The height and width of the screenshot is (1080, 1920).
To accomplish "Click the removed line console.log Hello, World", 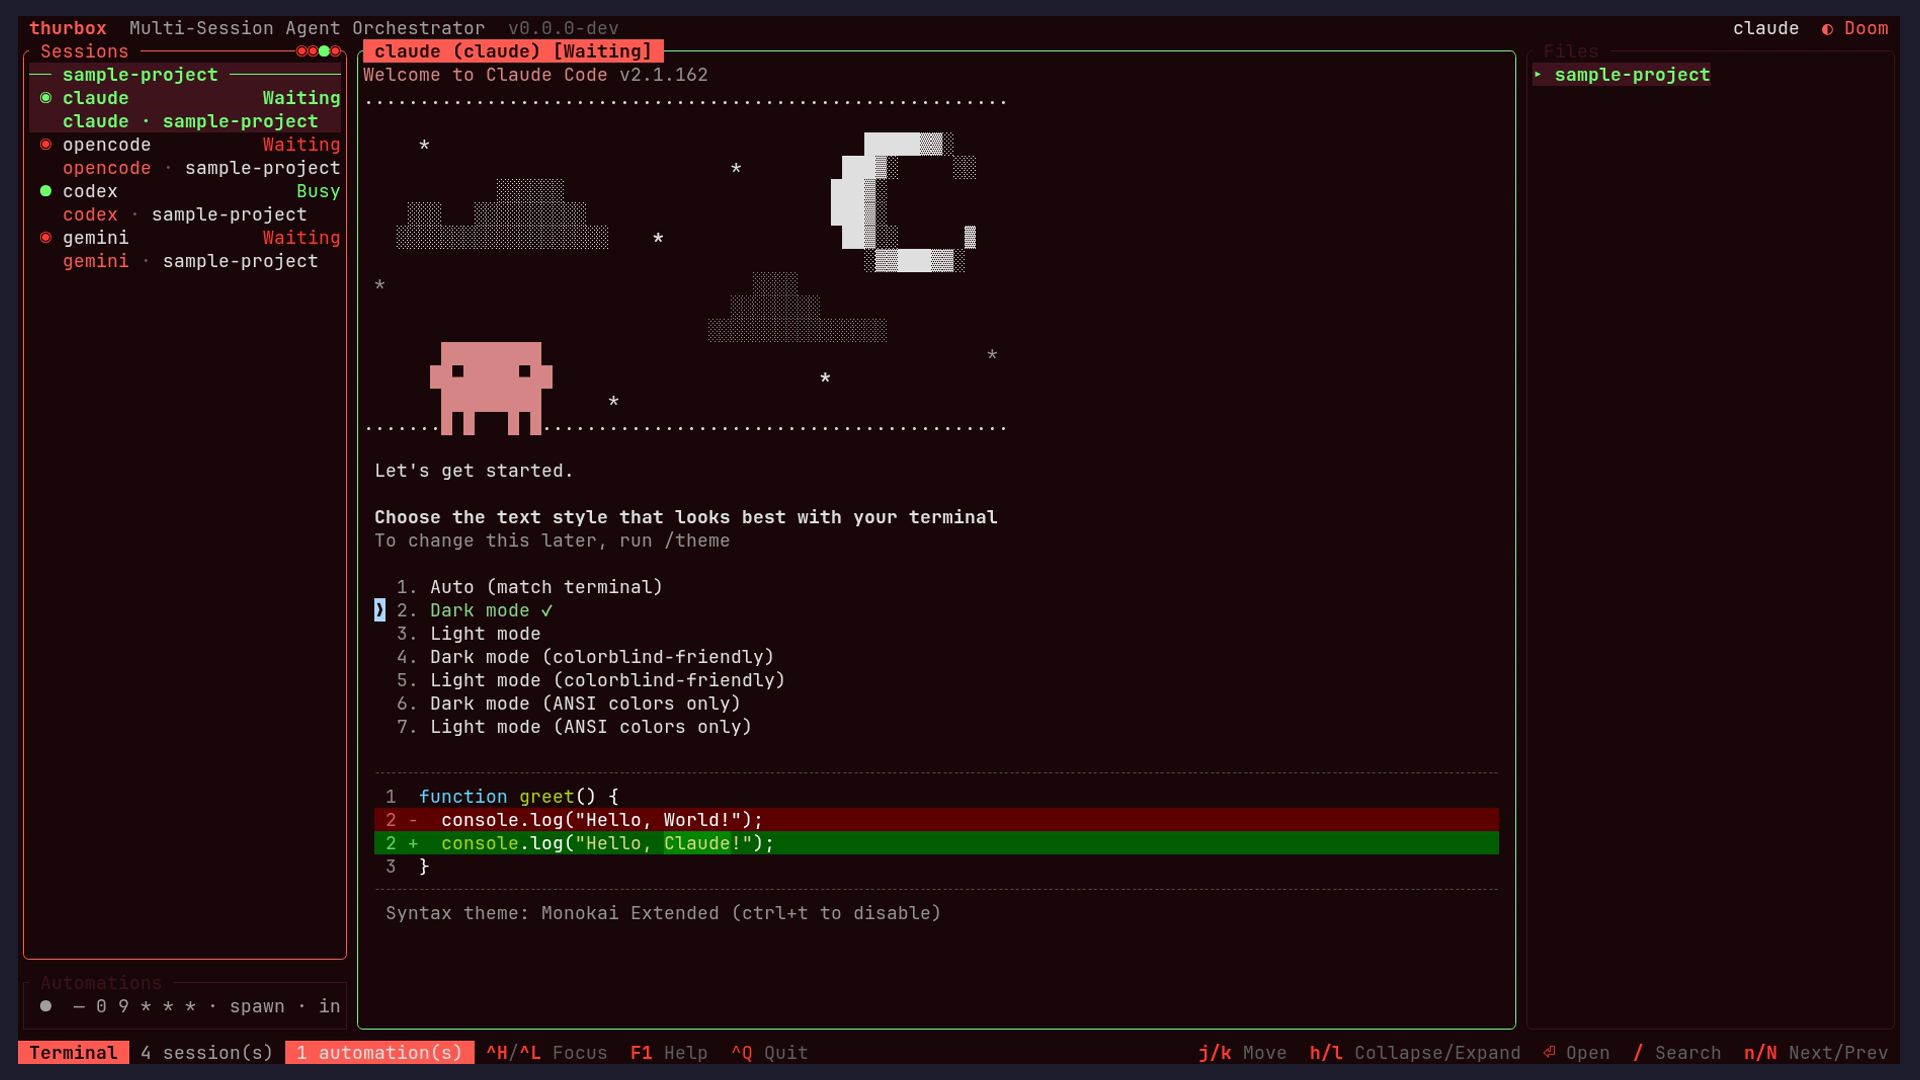I will 936,820.
